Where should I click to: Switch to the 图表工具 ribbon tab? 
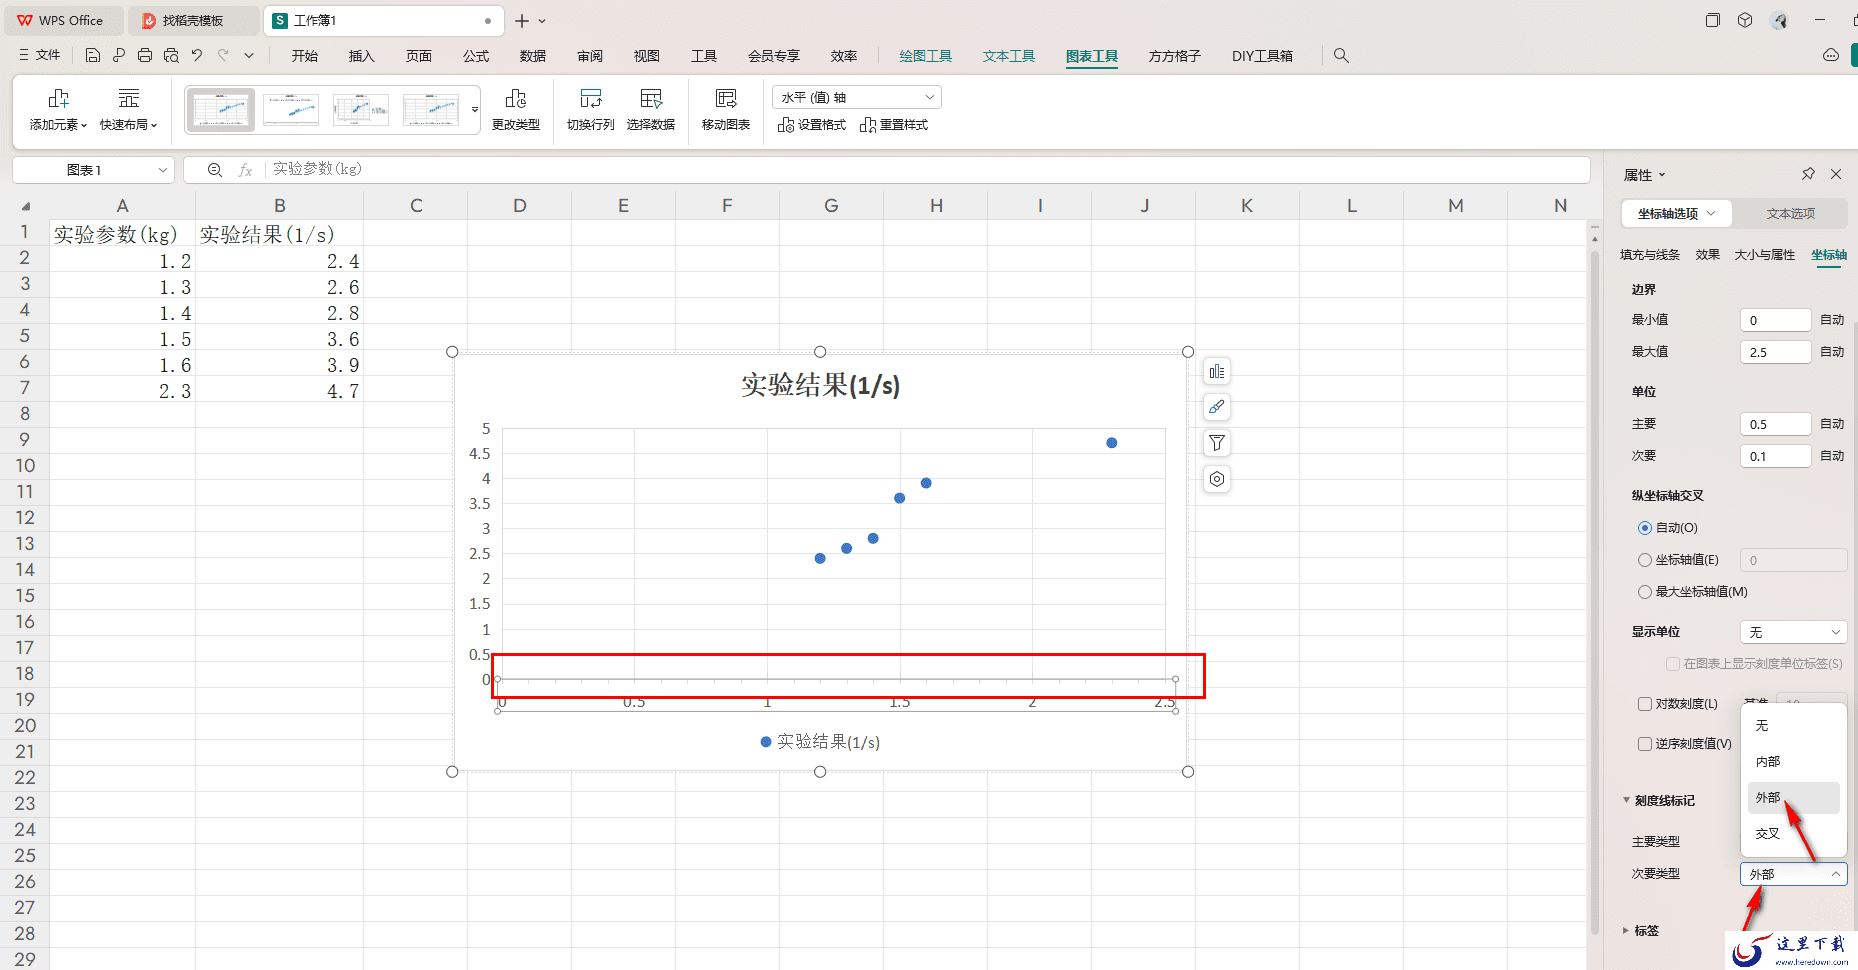pyautogui.click(x=1092, y=56)
